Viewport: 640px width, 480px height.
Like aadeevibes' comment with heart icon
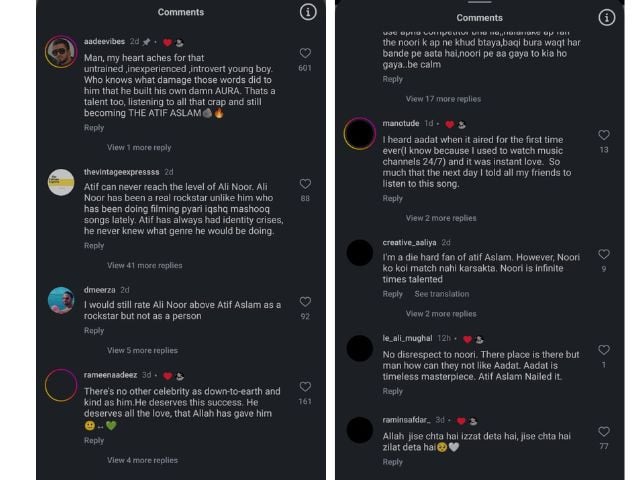click(305, 53)
